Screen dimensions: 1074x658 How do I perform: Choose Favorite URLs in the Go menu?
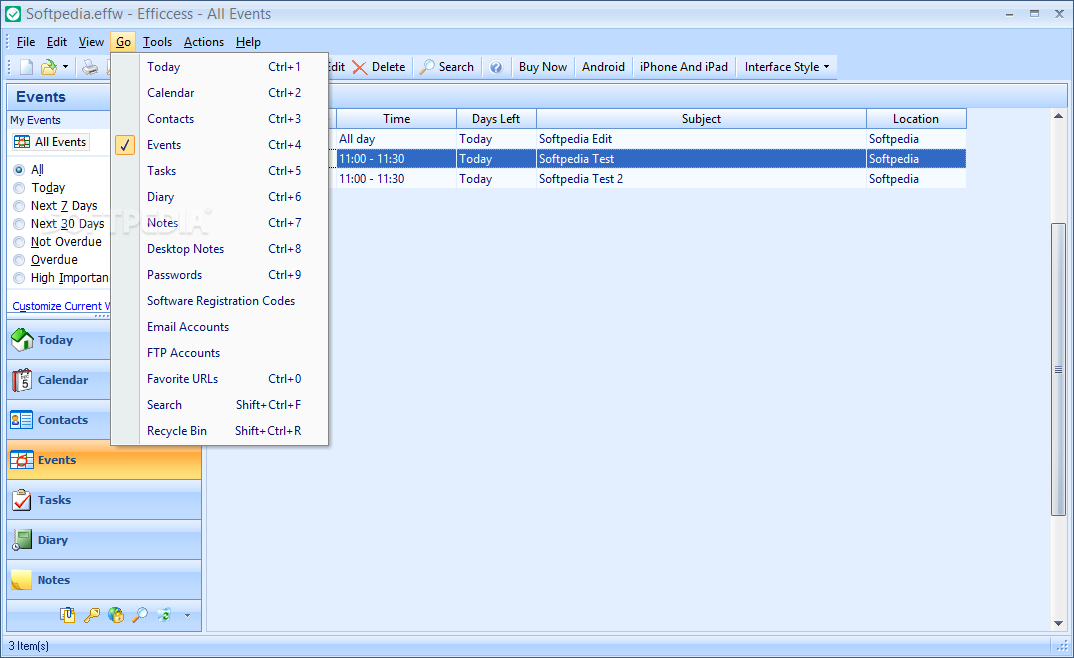220,379
